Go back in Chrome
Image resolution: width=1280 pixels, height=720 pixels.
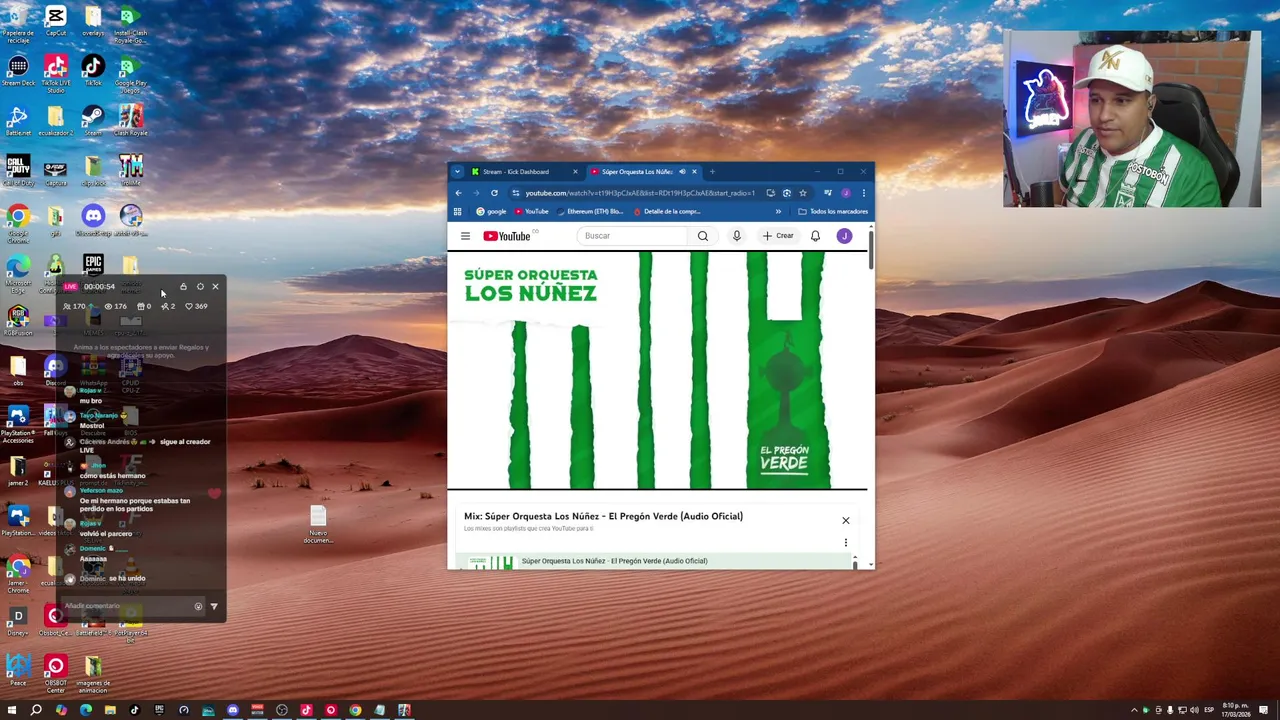[x=458, y=193]
